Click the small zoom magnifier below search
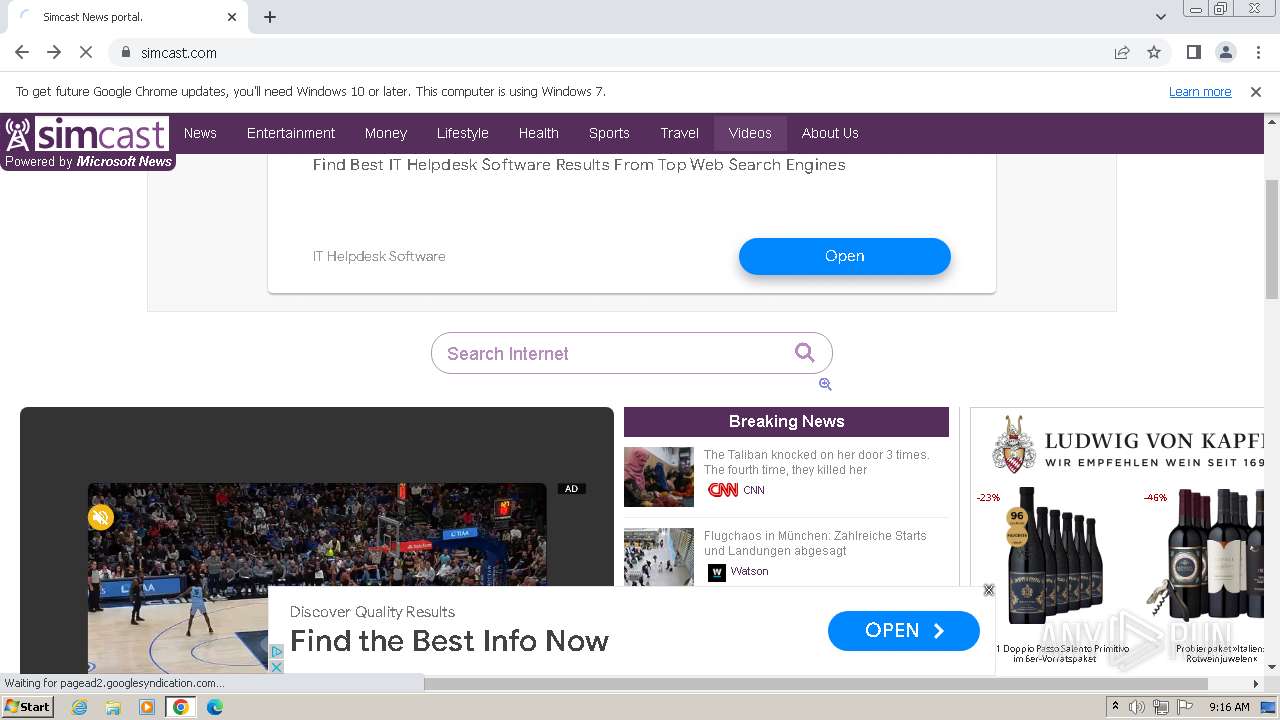Screen dimensions: 1280x720 (825, 384)
